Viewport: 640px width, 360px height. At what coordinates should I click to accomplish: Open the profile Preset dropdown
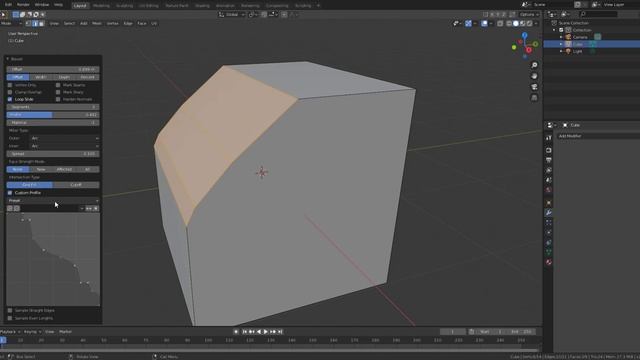pos(53,200)
